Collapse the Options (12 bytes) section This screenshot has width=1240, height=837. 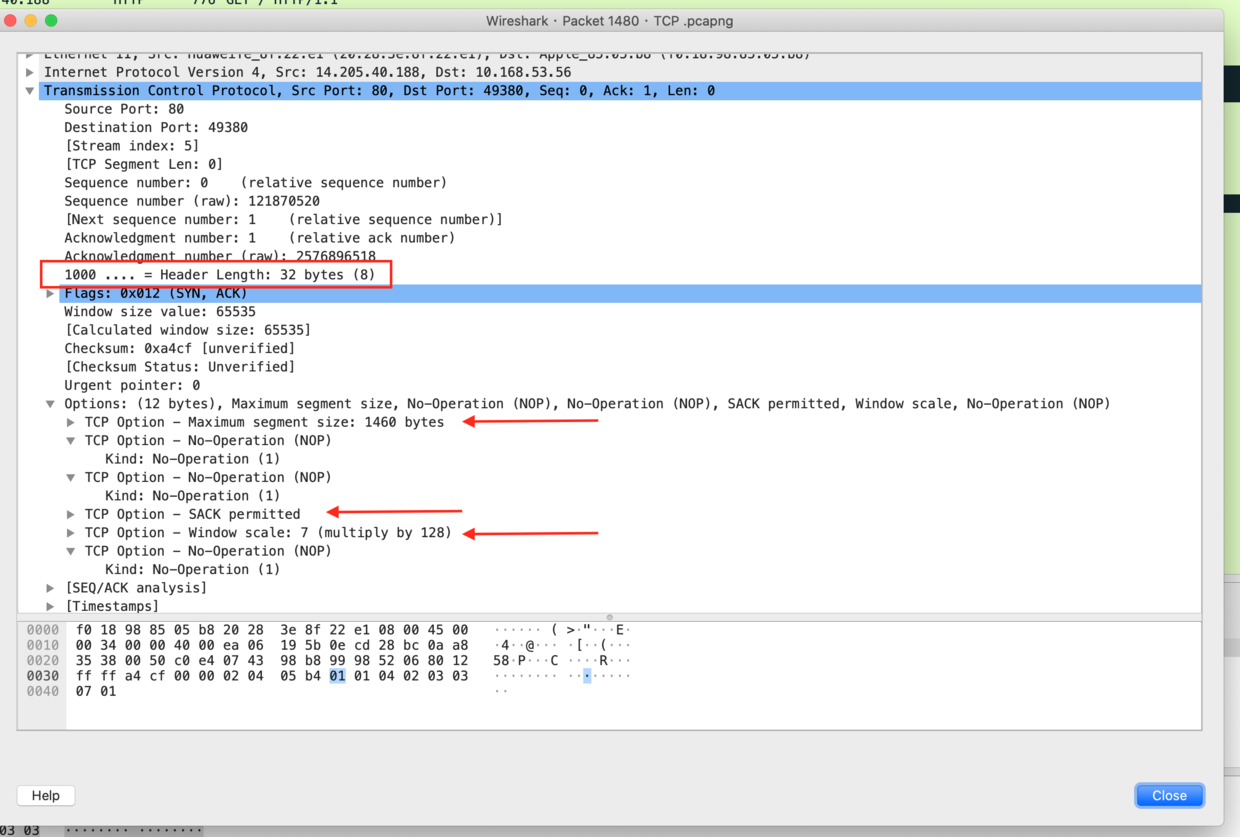tap(50, 404)
